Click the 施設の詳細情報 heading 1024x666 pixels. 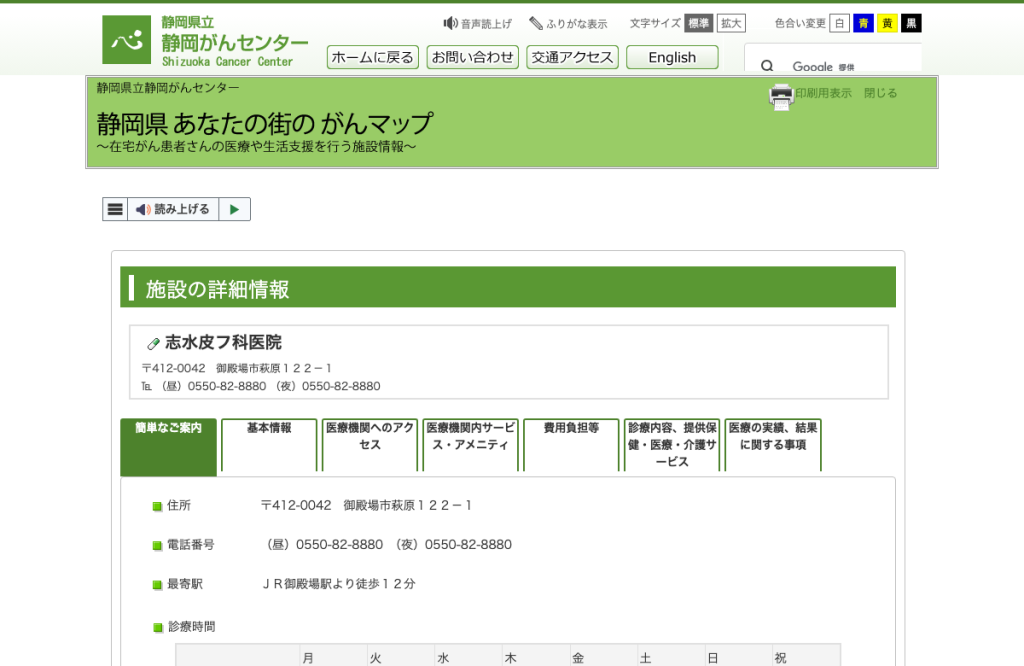[217, 289]
